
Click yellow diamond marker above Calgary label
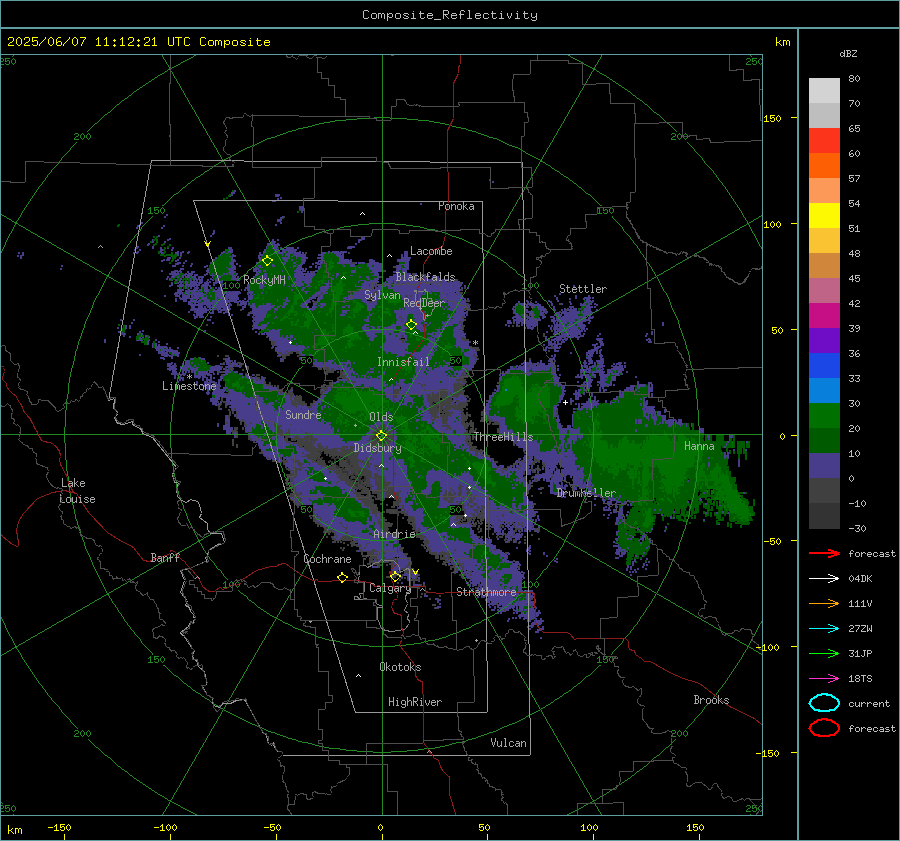tap(395, 576)
